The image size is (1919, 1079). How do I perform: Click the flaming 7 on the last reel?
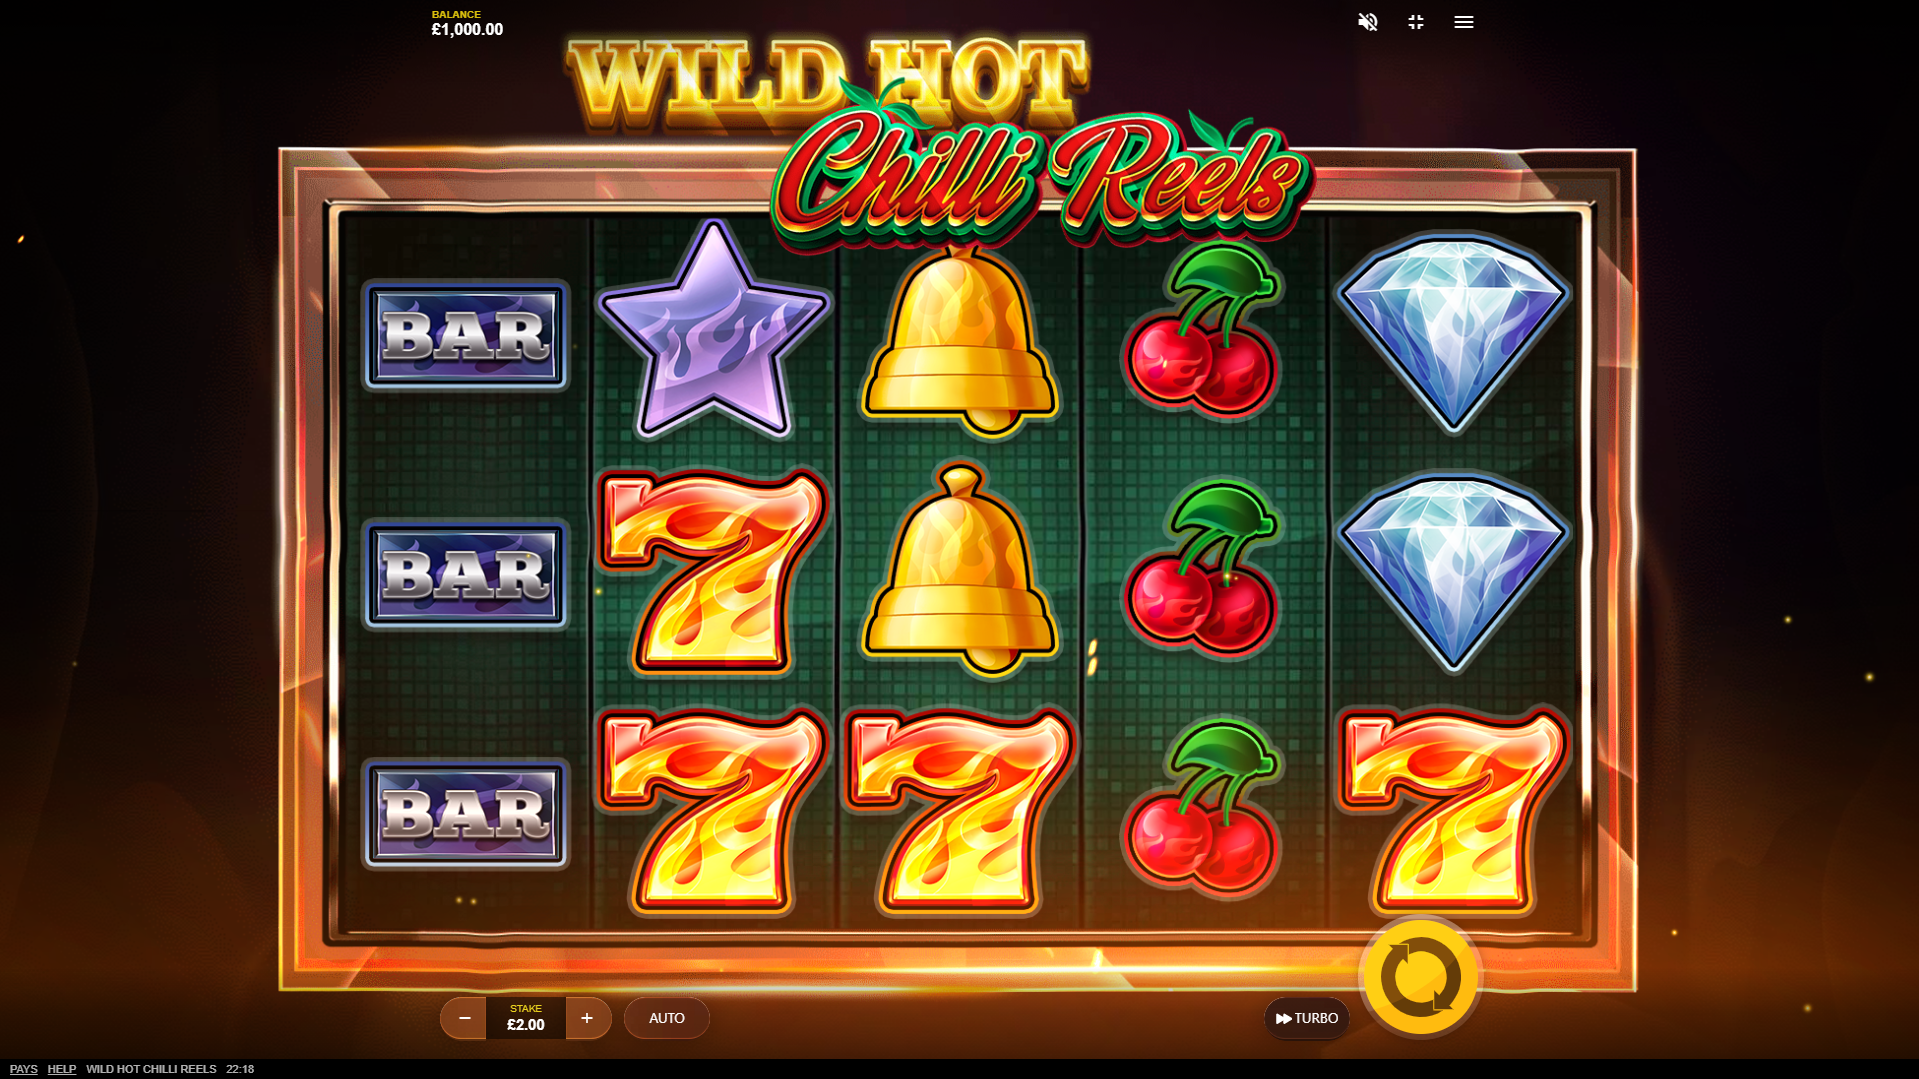tap(1452, 810)
